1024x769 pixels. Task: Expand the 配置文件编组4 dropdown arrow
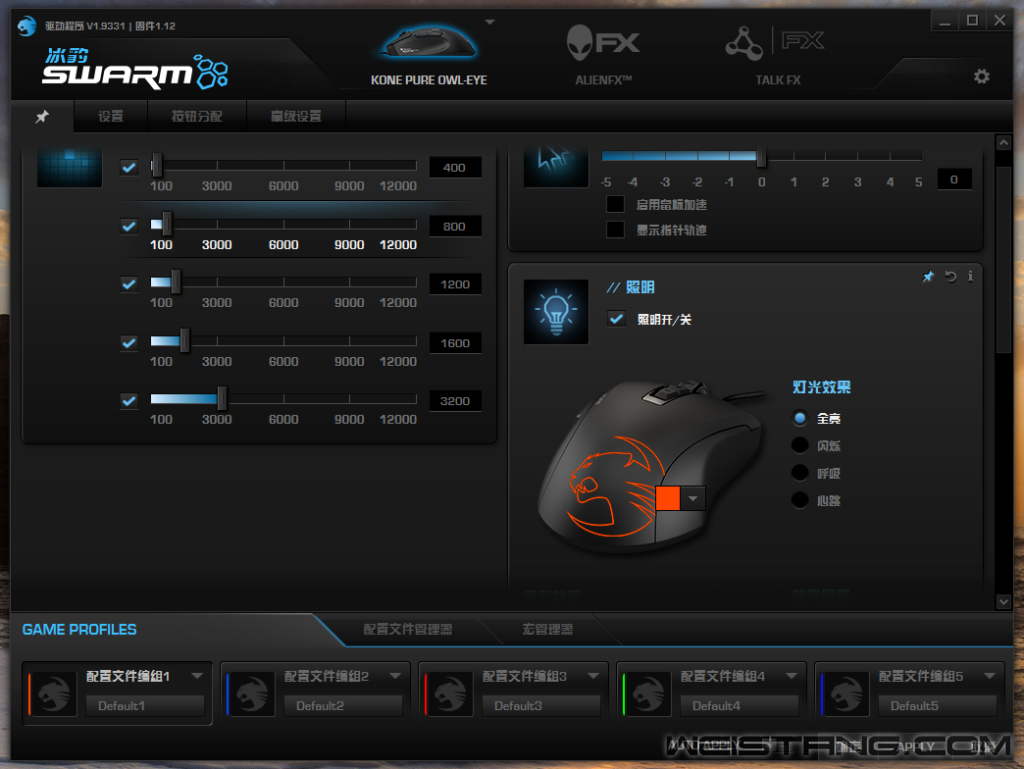792,676
